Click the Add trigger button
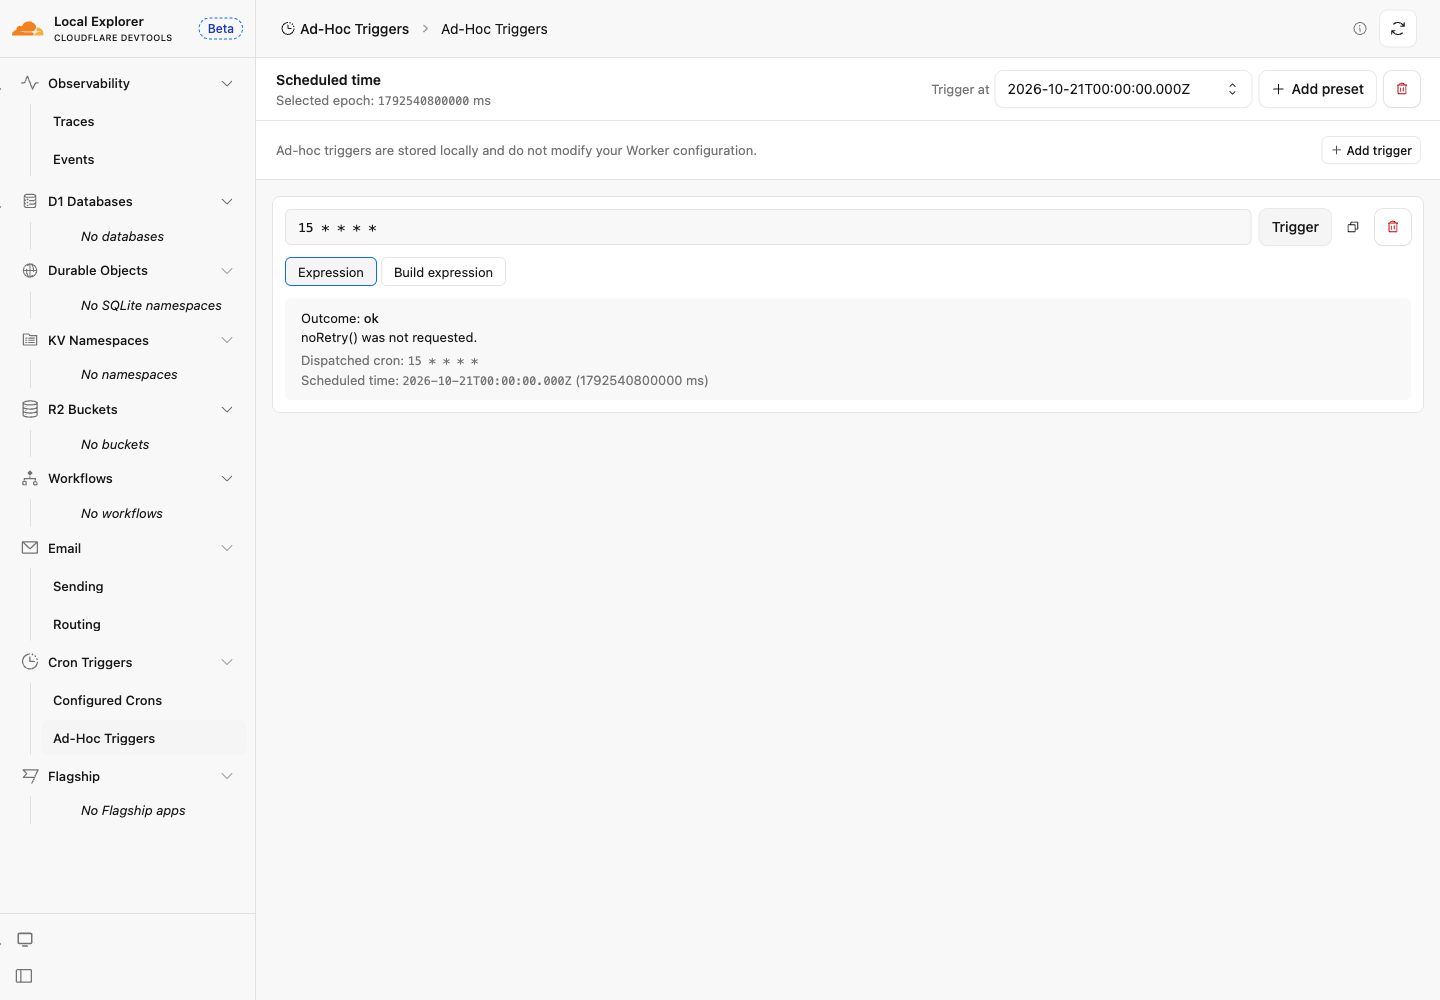The height and width of the screenshot is (1000, 1440). (x=1371, y=150)
